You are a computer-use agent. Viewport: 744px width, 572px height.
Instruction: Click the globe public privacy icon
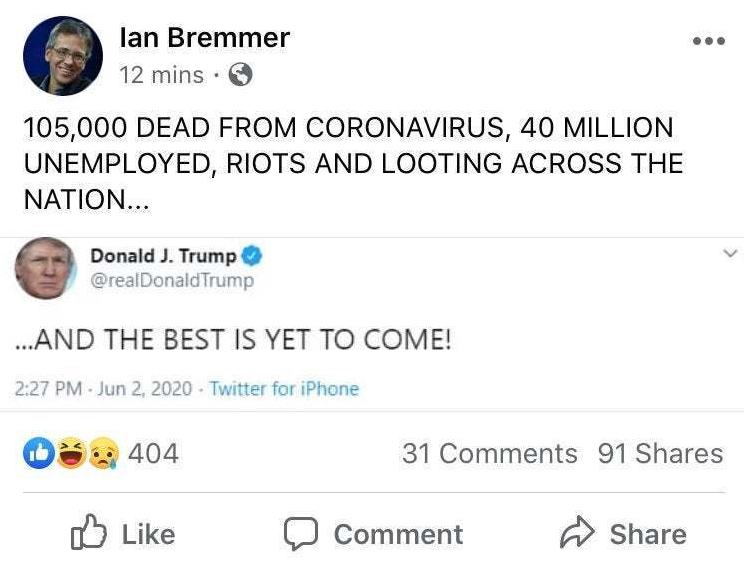[x=240, y=75]
